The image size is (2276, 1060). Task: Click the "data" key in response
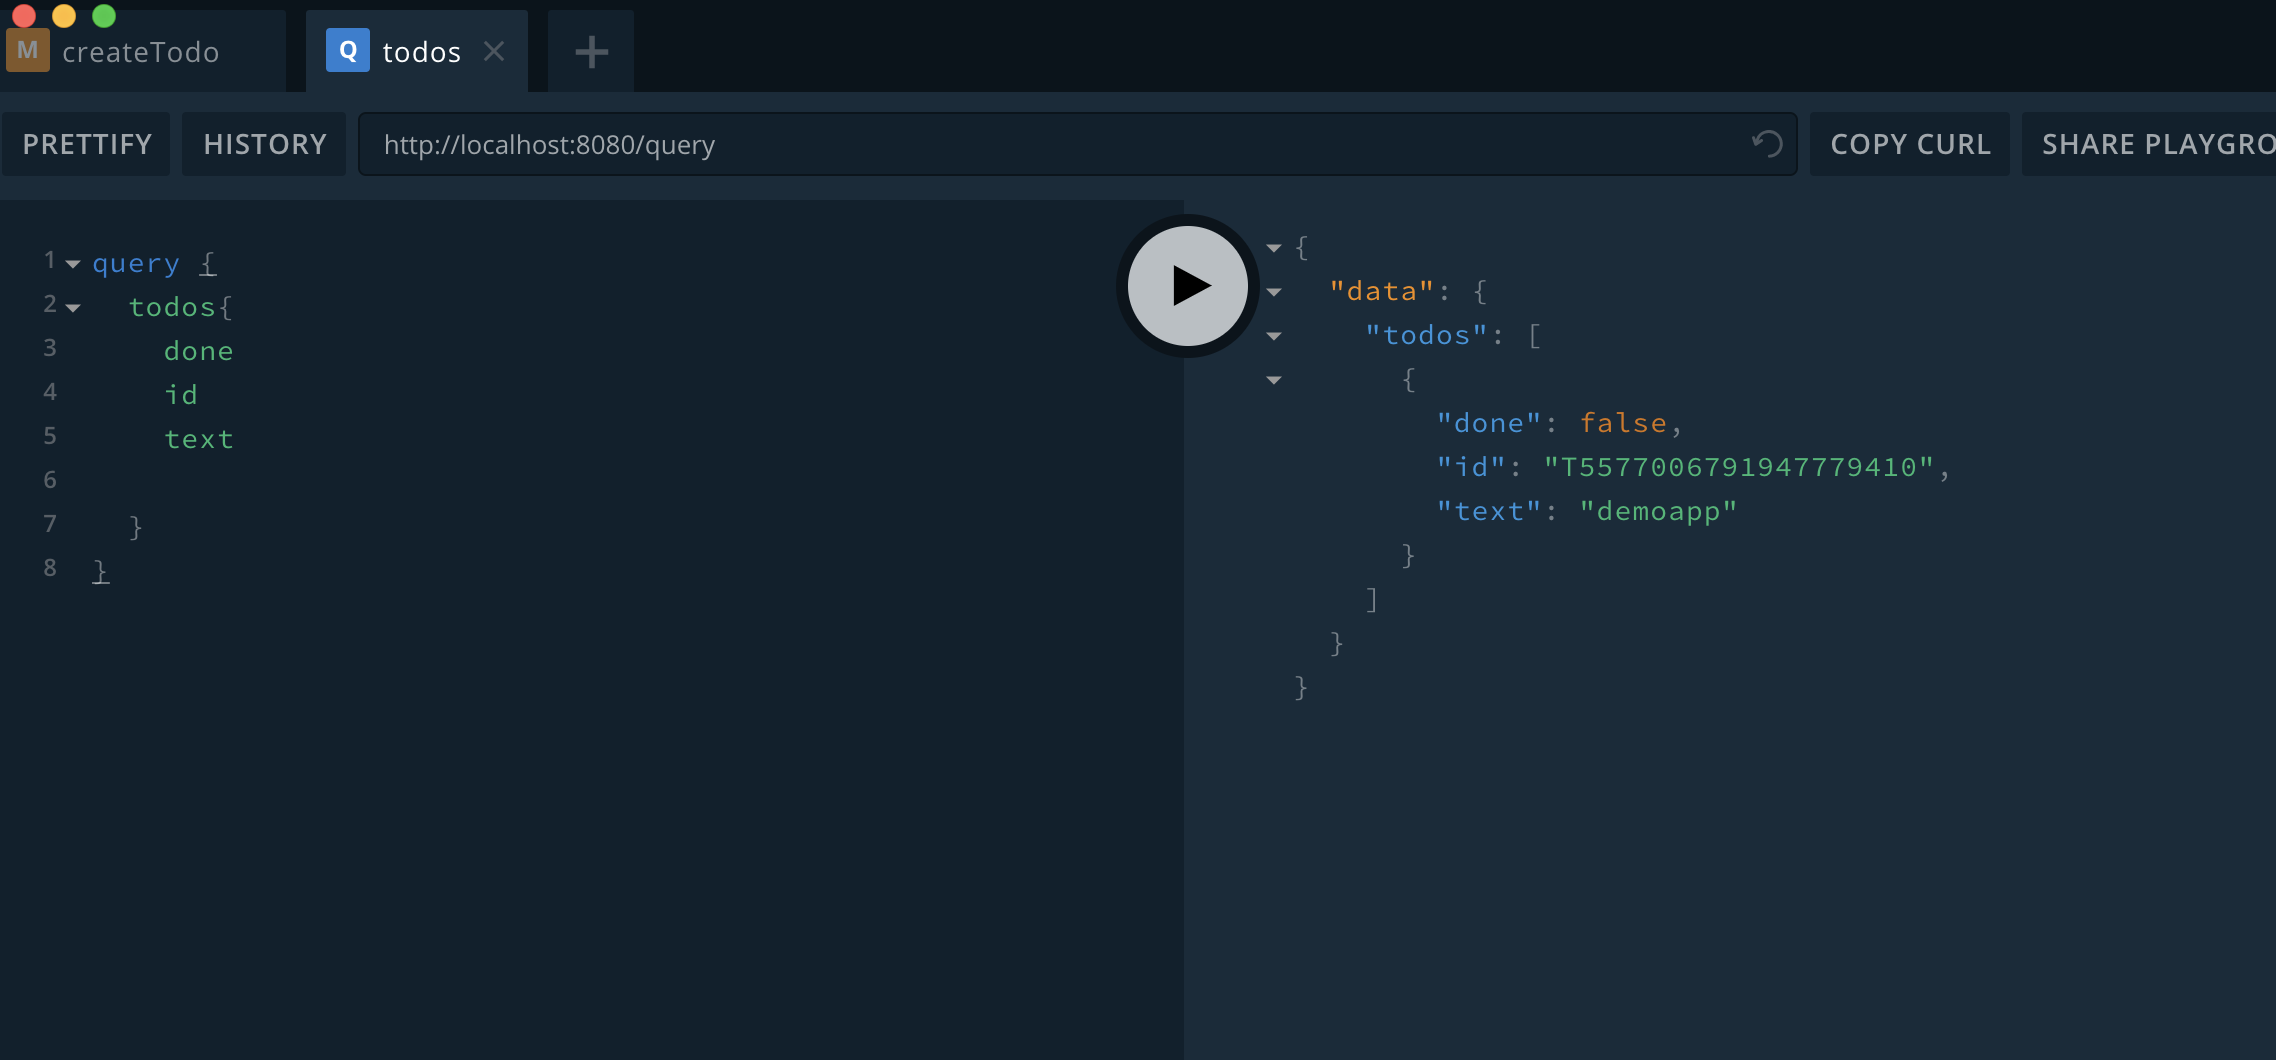tap(1382, 291)
